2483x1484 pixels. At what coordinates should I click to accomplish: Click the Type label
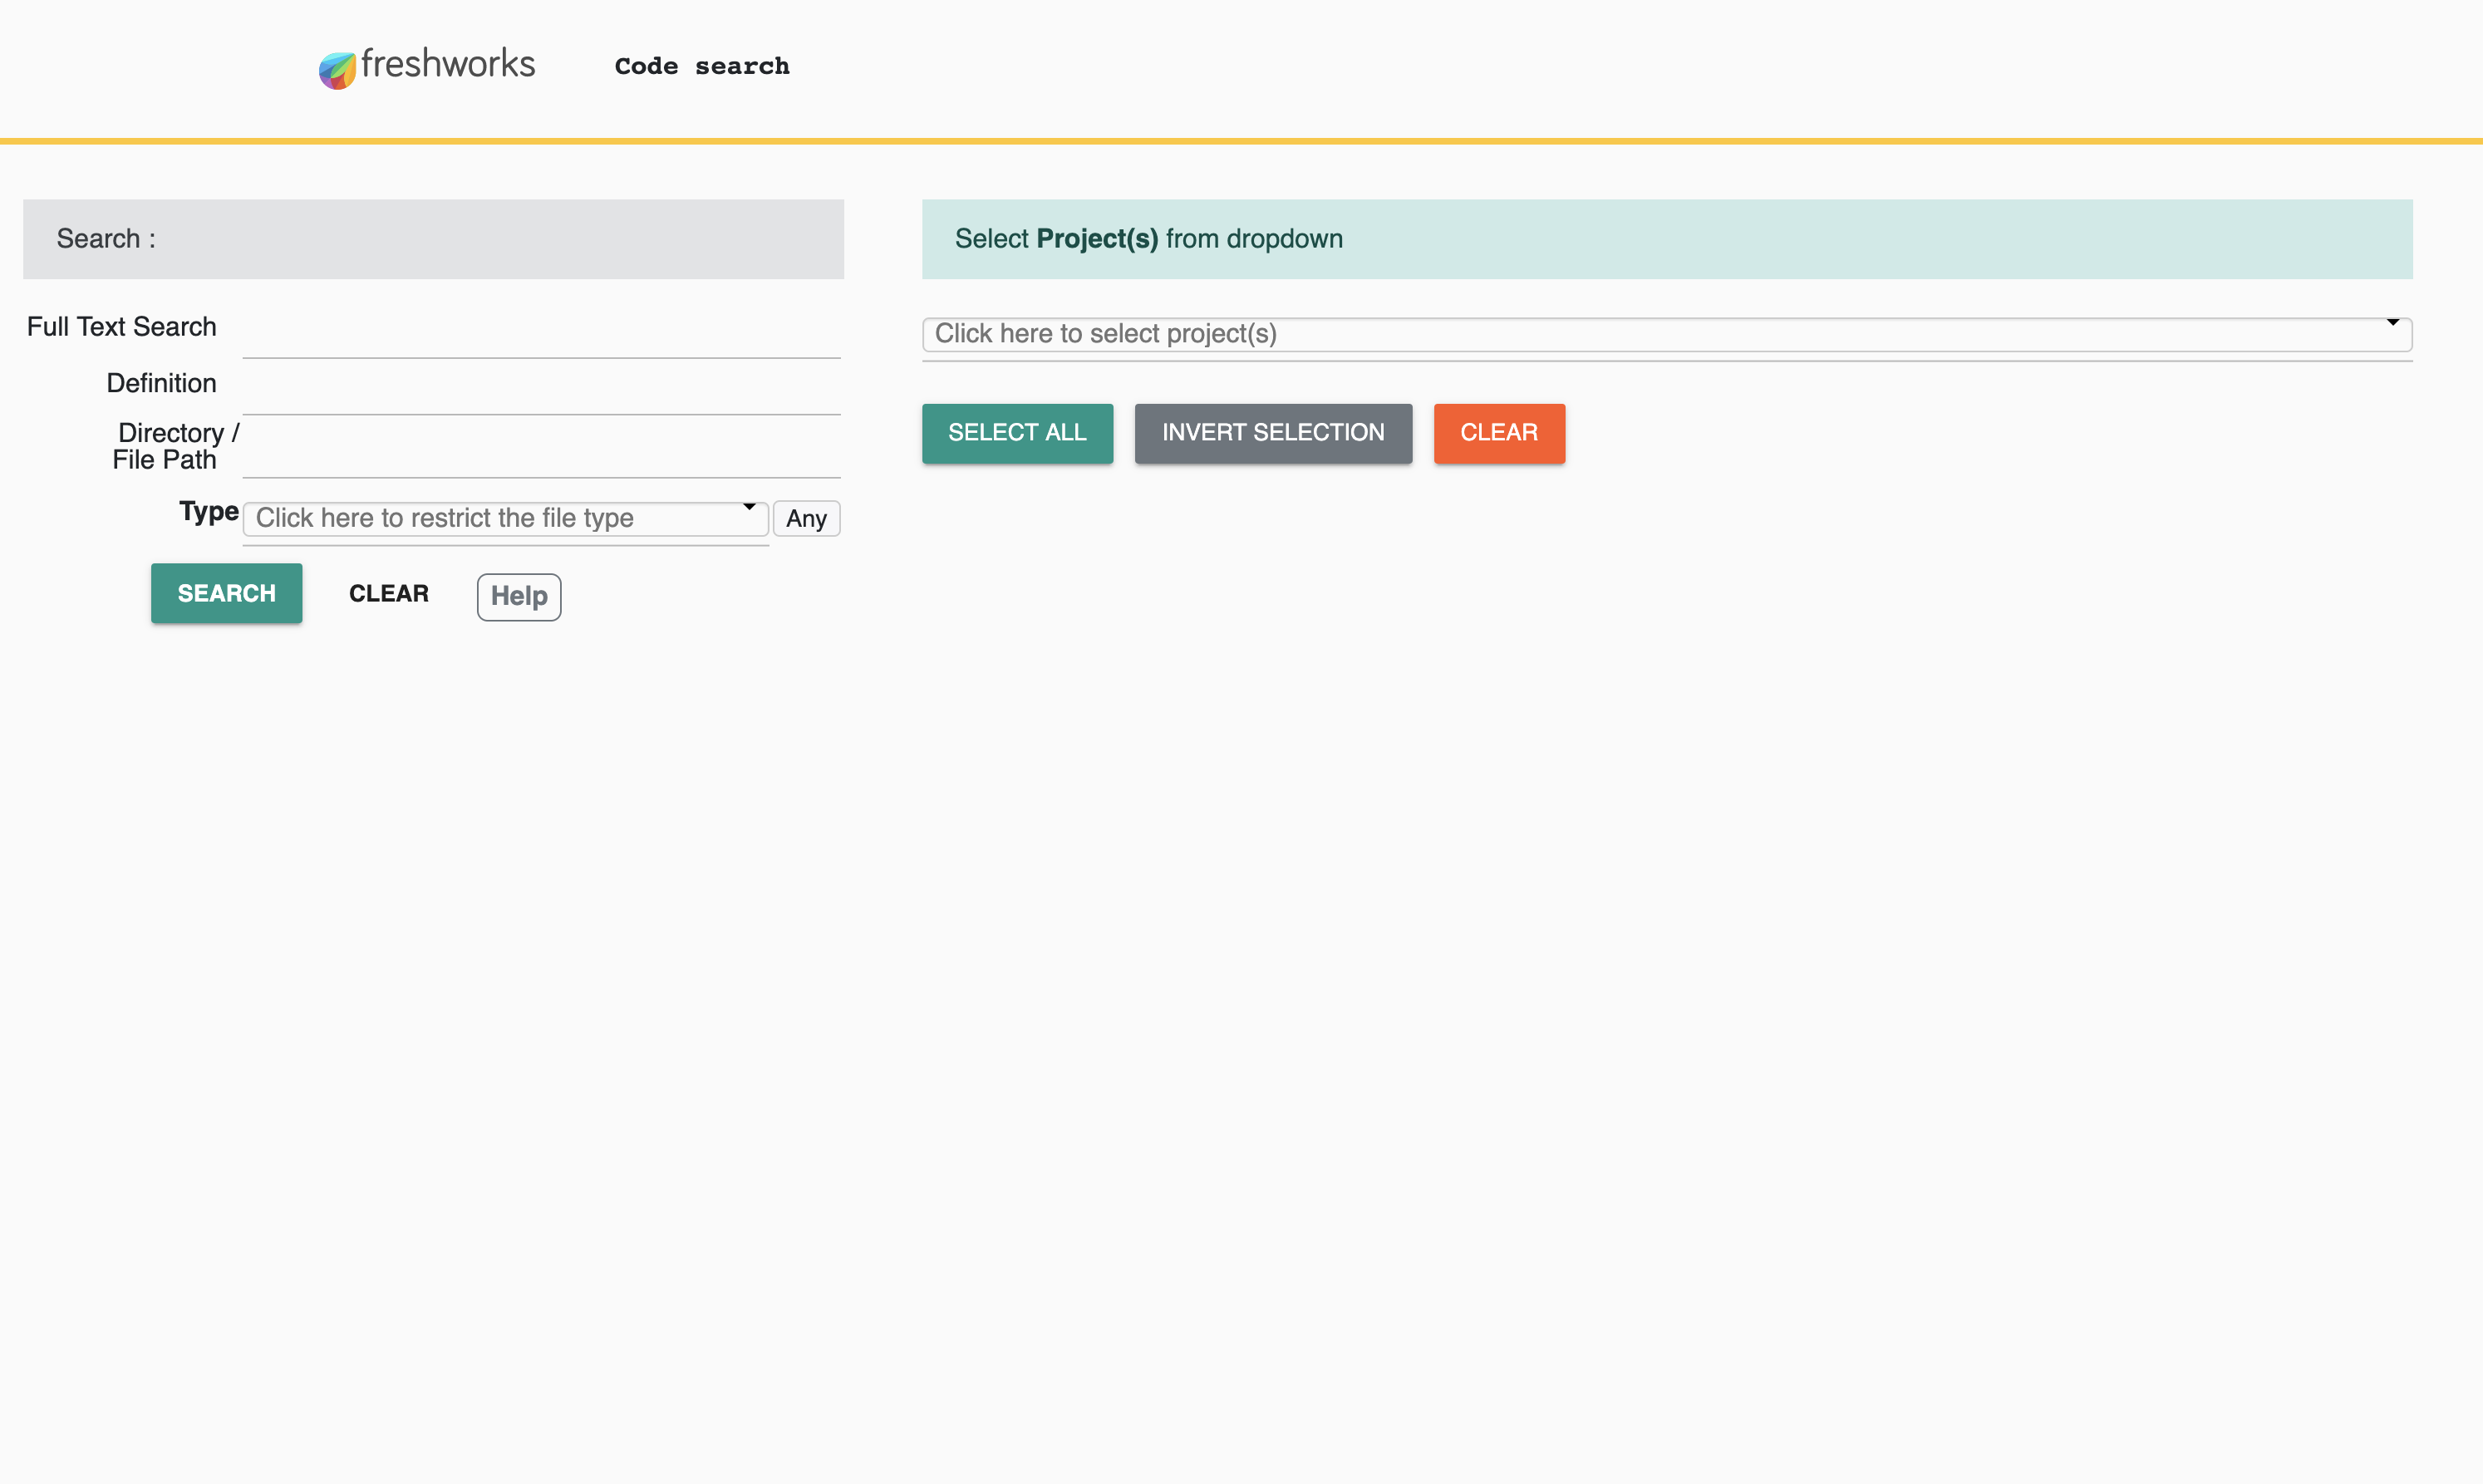(x=208, y=512)
